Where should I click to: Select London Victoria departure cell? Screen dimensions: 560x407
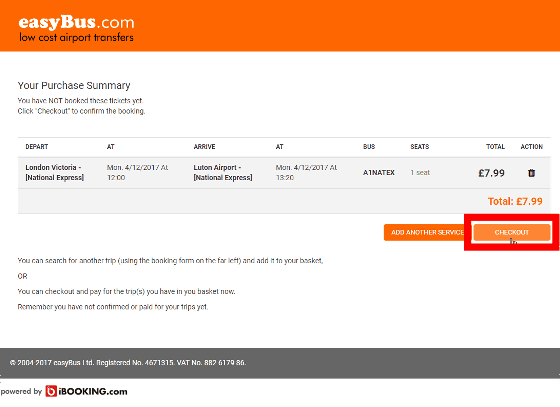click(55, 172)
